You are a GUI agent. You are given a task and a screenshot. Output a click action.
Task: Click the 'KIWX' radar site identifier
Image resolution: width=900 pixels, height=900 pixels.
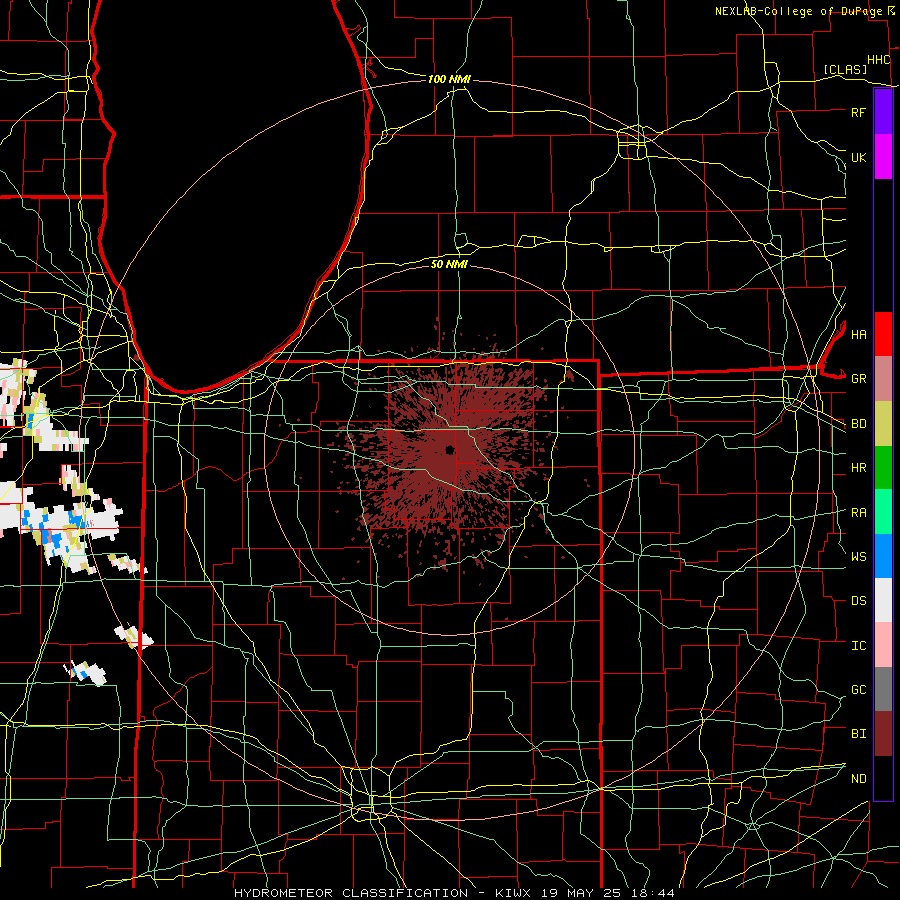pyautogui.click(x=512, y=893)
